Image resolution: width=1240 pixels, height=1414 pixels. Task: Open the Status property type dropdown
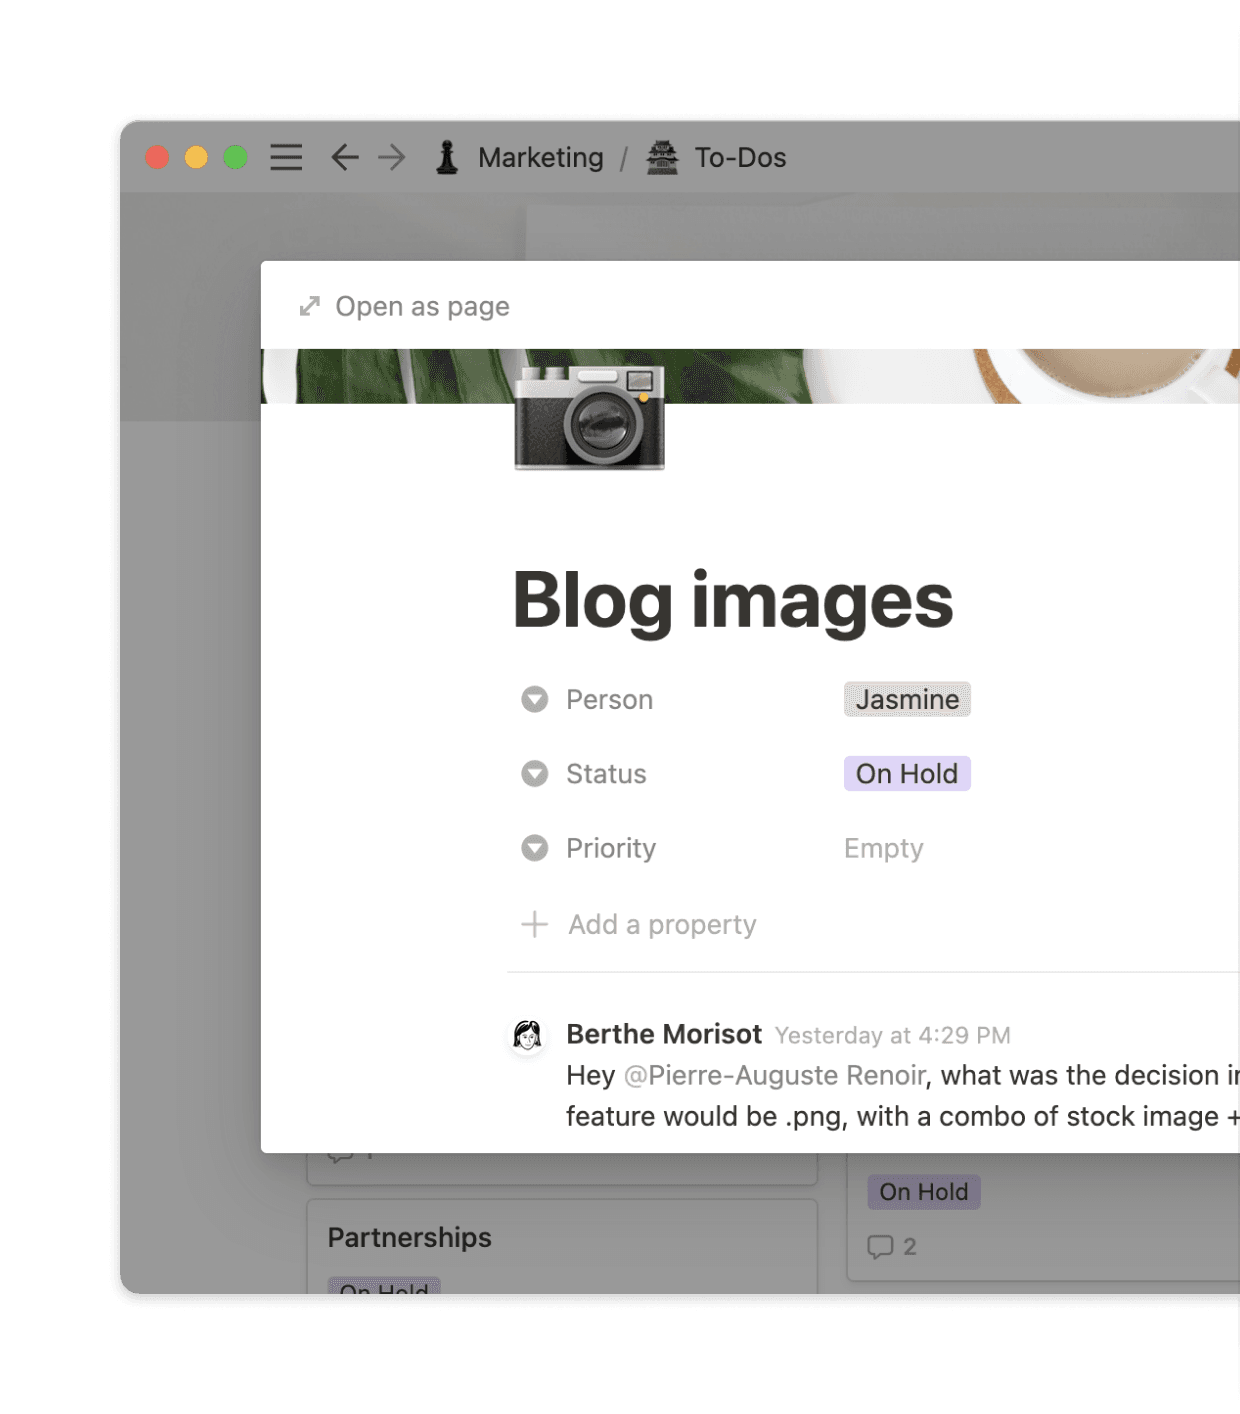[x=535, y=773]
